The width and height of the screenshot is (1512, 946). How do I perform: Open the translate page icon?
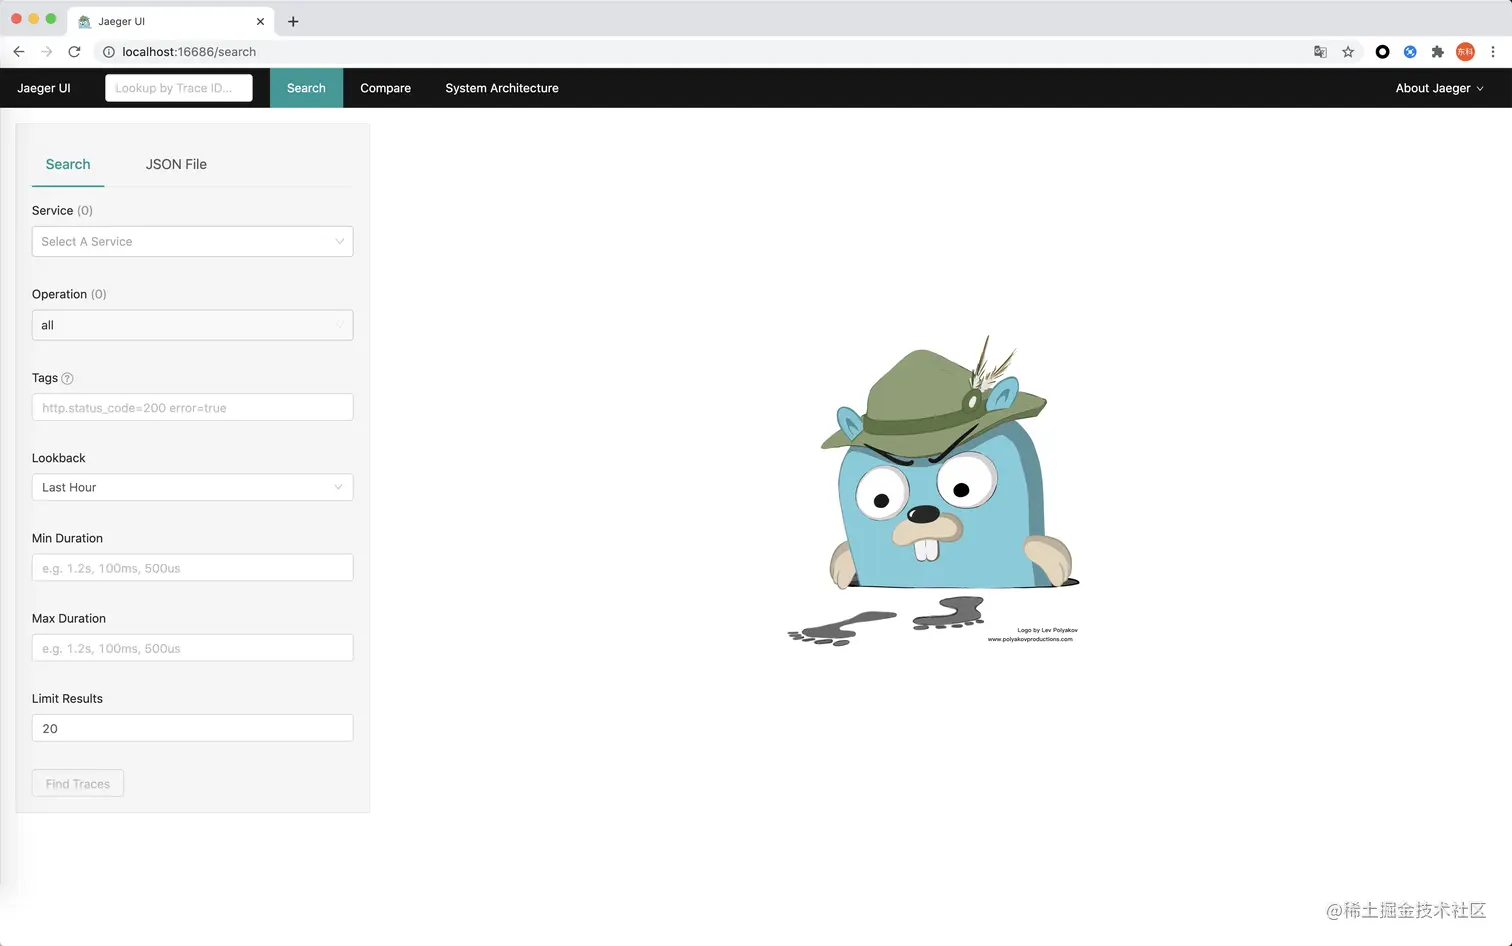1320,52
